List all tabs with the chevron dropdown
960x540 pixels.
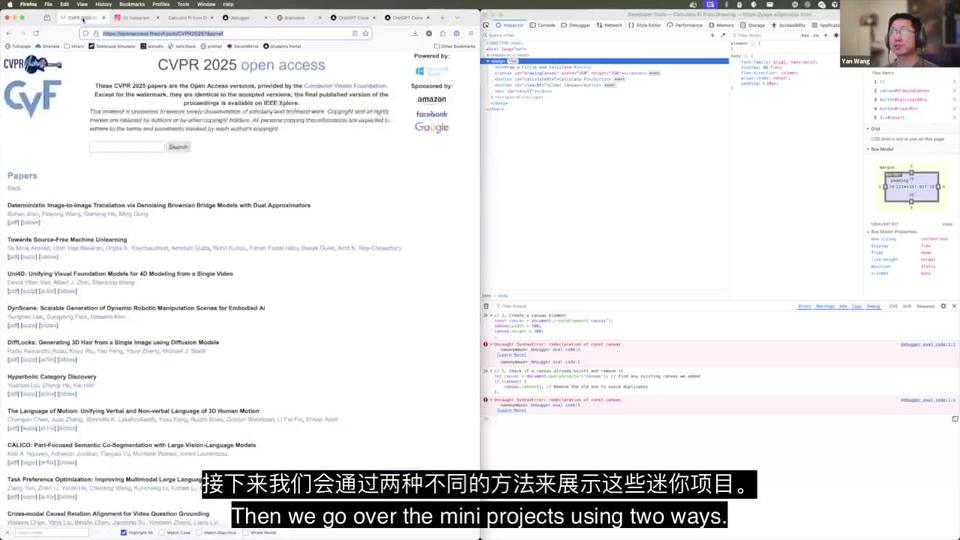[457, 18]
